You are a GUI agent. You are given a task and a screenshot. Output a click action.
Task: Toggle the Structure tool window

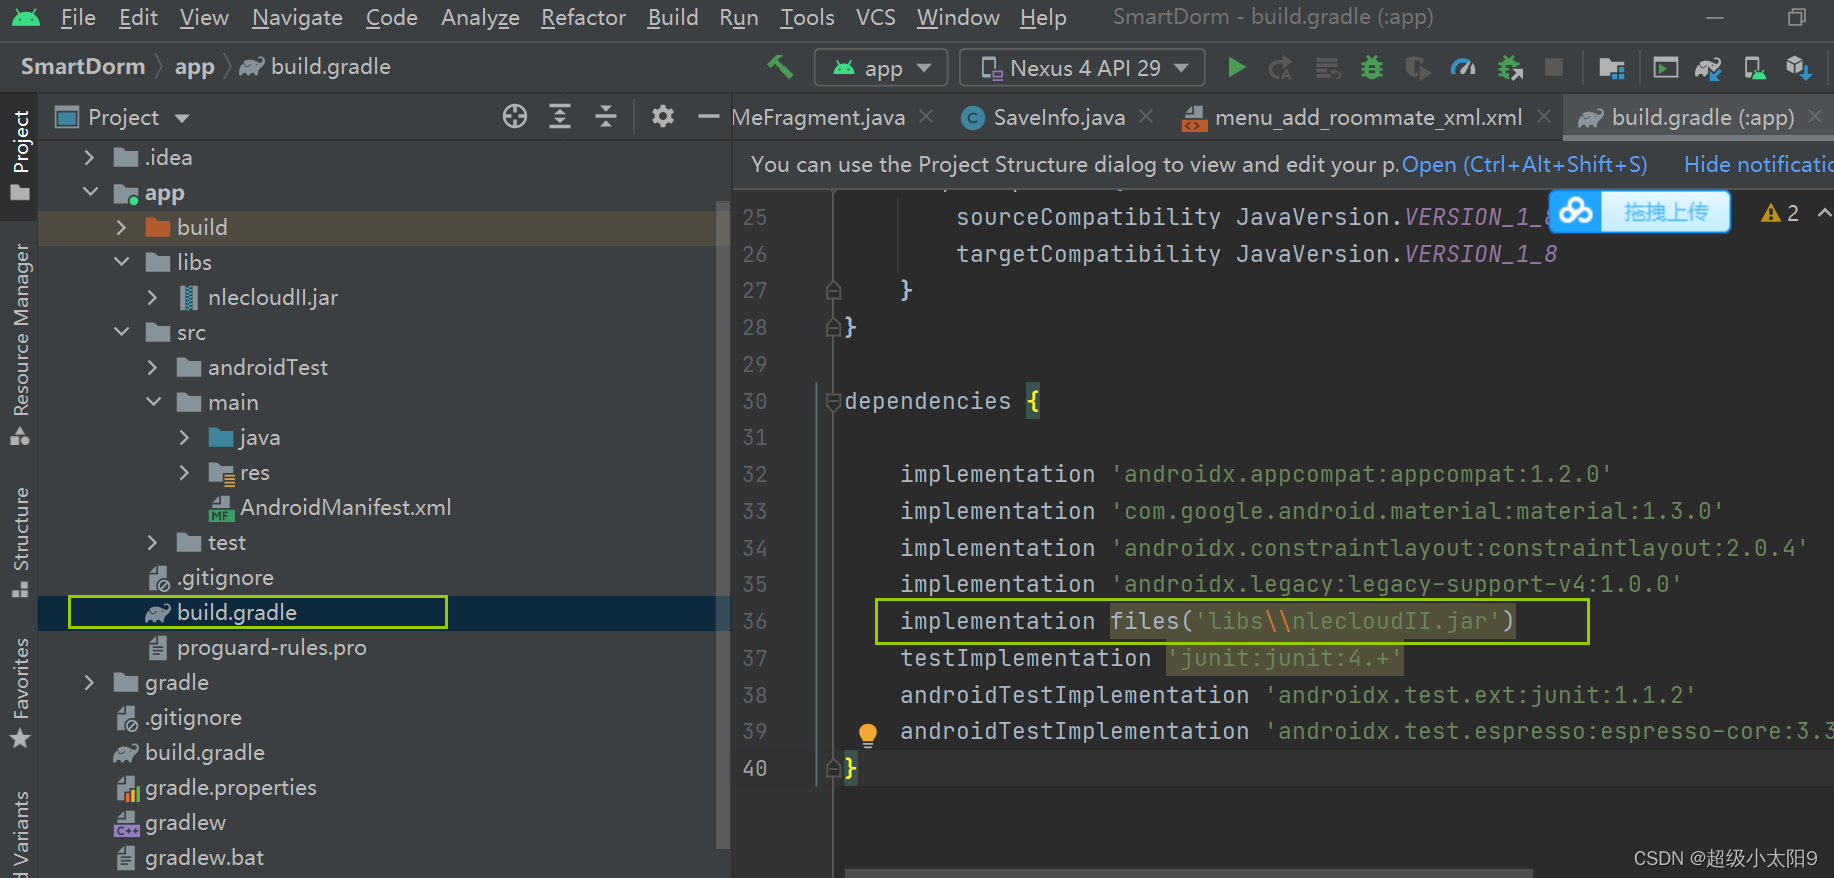tap(21, 541)
